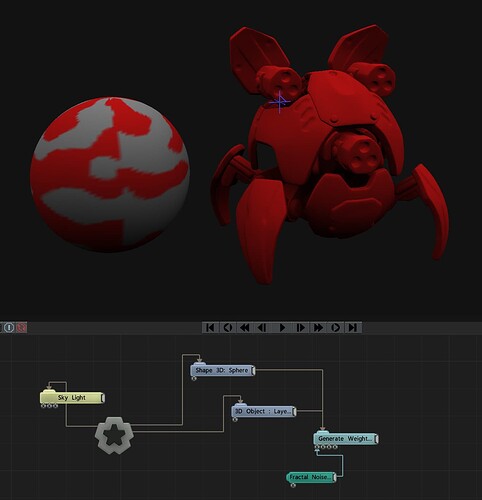
Task: Step back one frame
Action: 263,328
